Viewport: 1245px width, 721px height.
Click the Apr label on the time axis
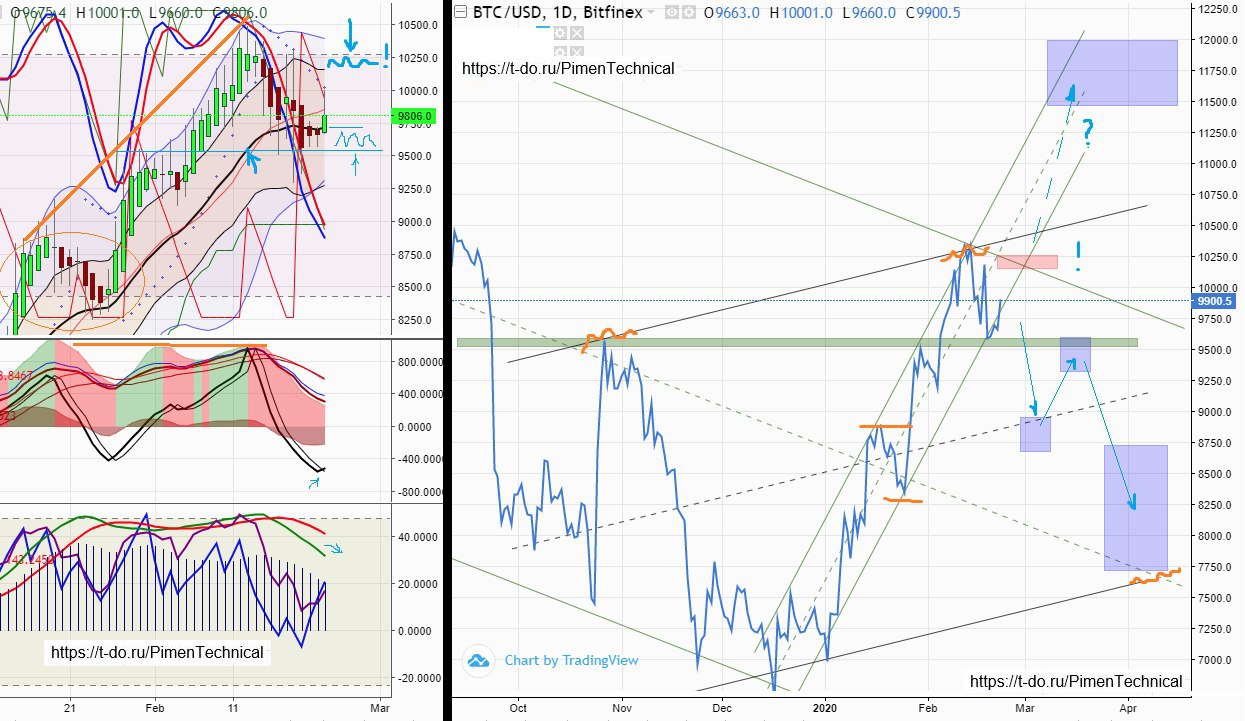pos(1128,706)
